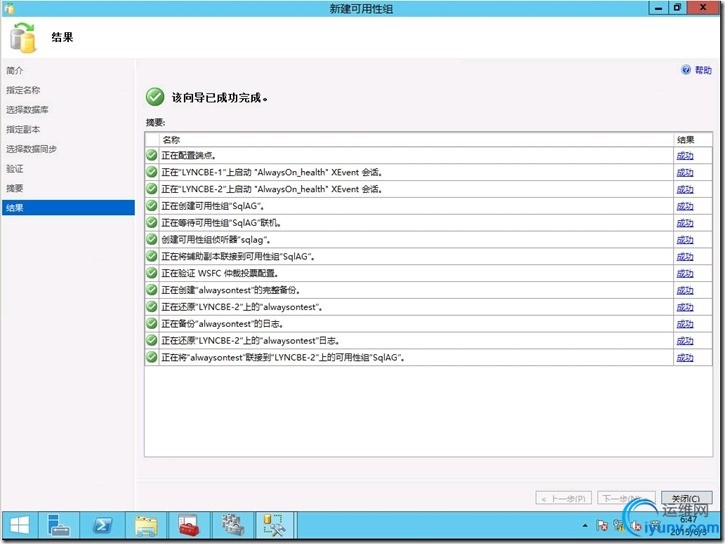725x544 pixels.
Task: Open 成功 link for LYNCBE-1 XEvent row
Action: pos(685,172)
